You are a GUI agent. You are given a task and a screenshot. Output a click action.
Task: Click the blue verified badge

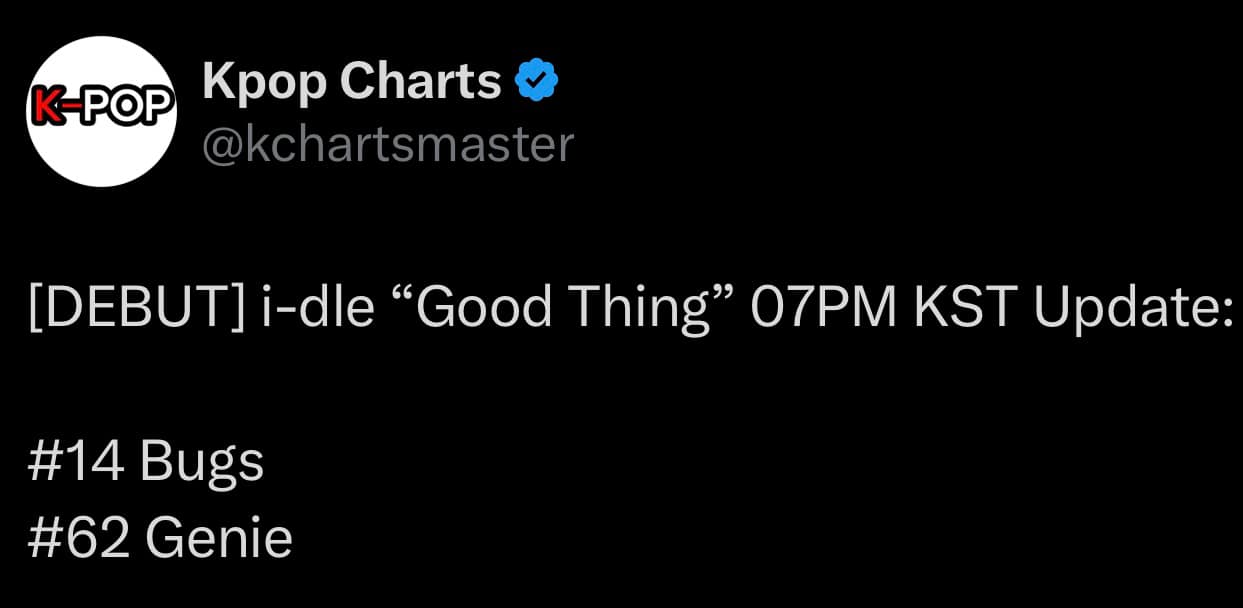pos(536,81)
